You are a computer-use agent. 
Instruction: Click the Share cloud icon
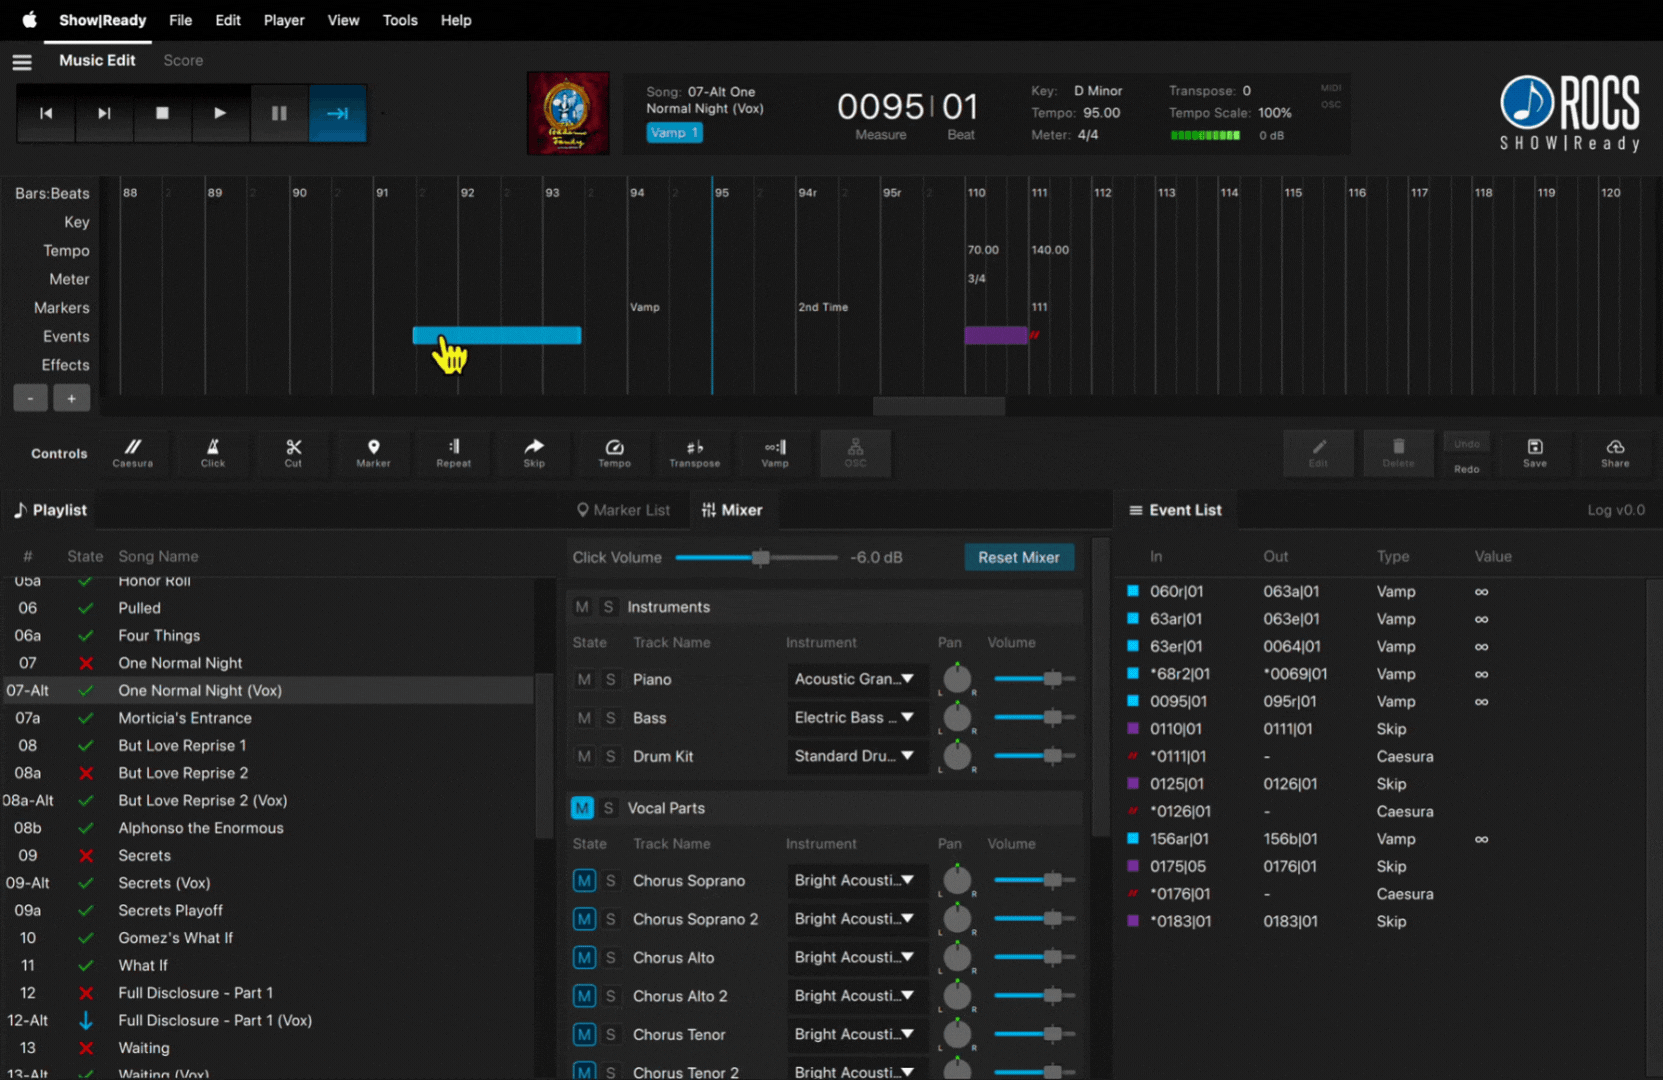[1614, 452]
